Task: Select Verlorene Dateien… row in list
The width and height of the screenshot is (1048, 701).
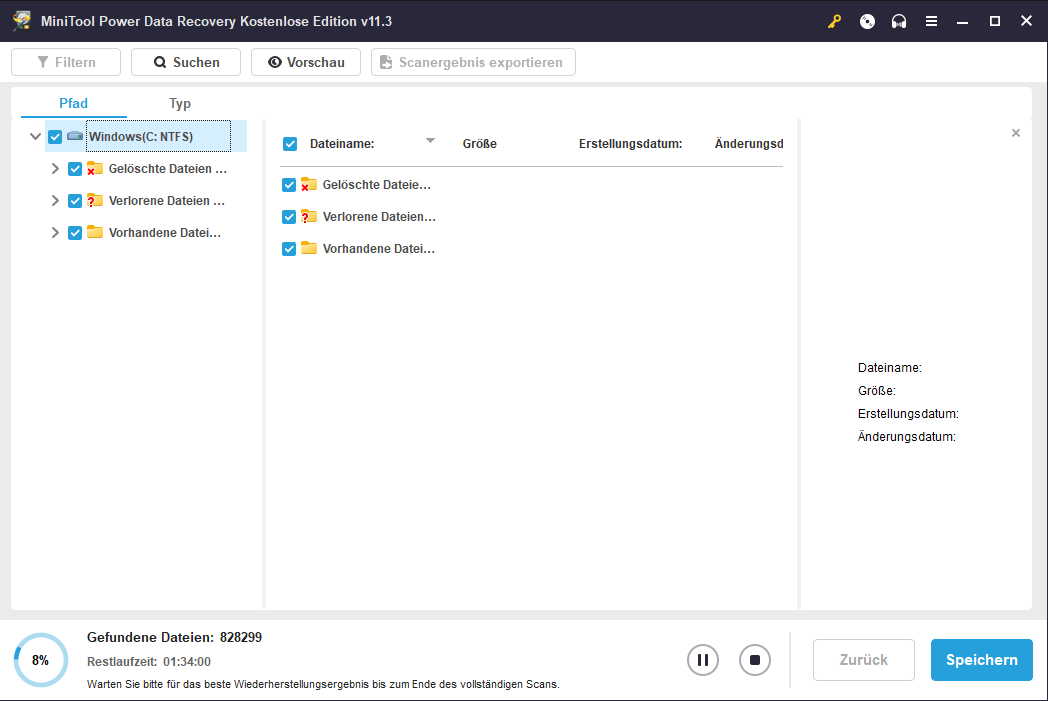Action: tap(379, 217)
